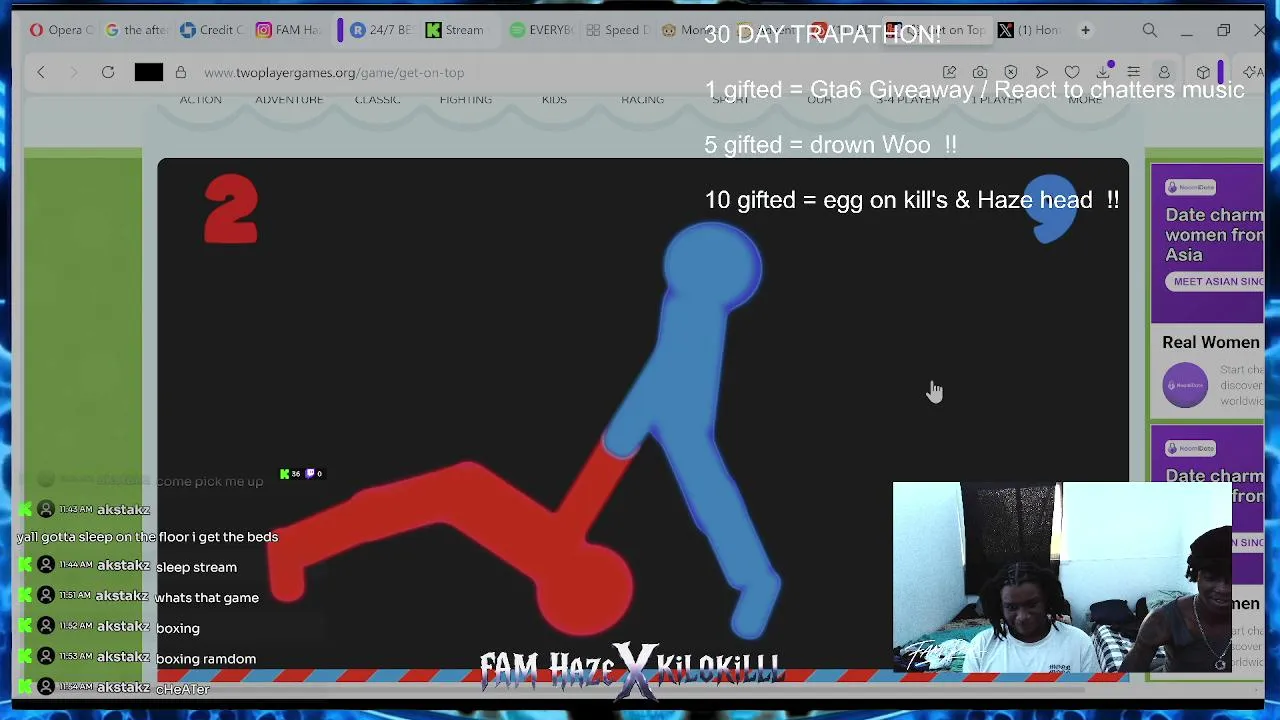
Task: Click the Kick badge beside 'whats that game'
Action: (25, 596)
